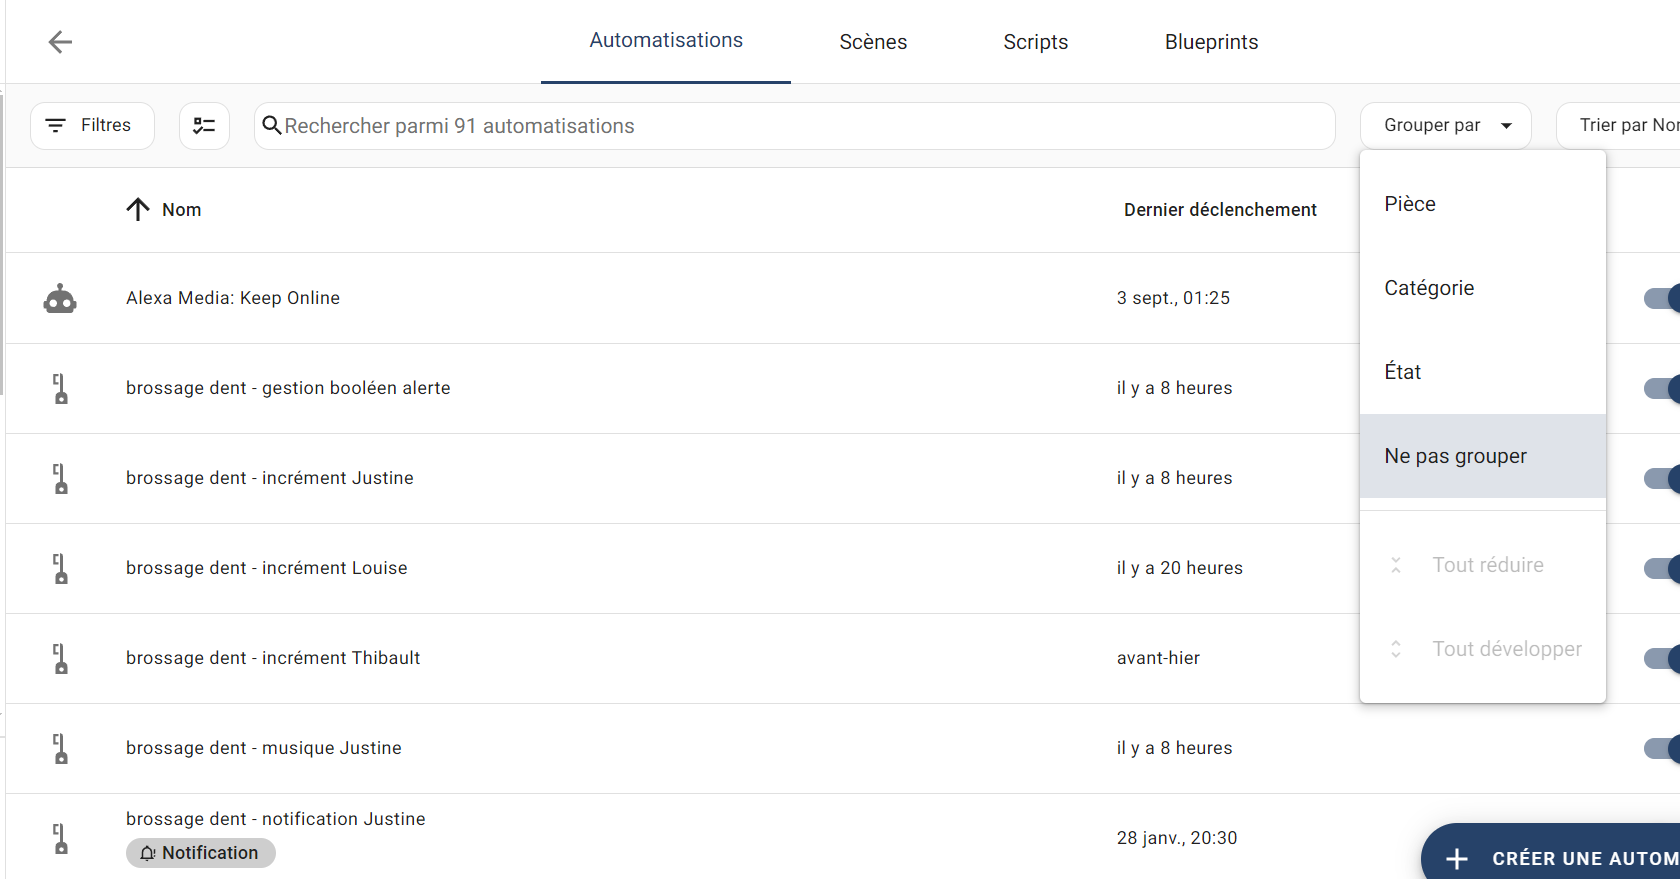
Task: Toggle incrément Thibault automation switch
Action: [1662, 658]
